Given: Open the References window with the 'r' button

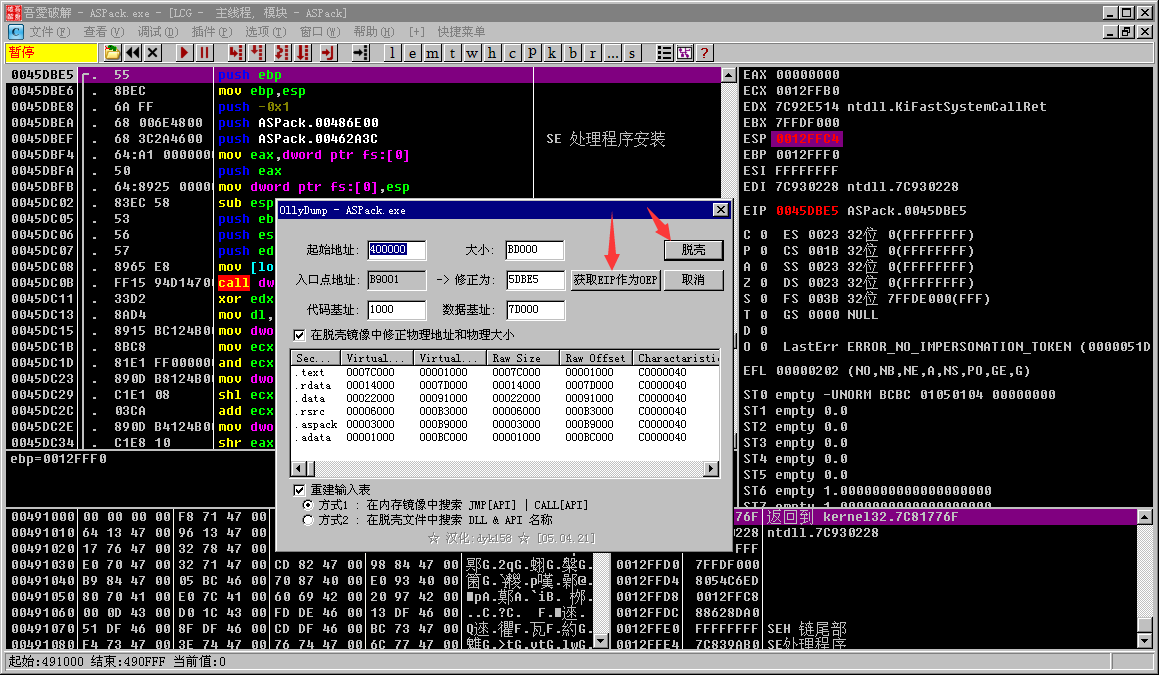Looking at the screenshot, I should pyautogui.click(x=592, y=52).
